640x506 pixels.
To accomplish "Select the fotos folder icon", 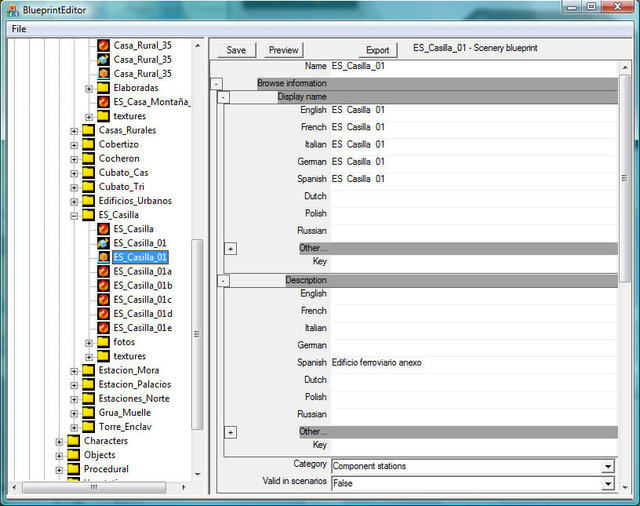I will 103,342.
